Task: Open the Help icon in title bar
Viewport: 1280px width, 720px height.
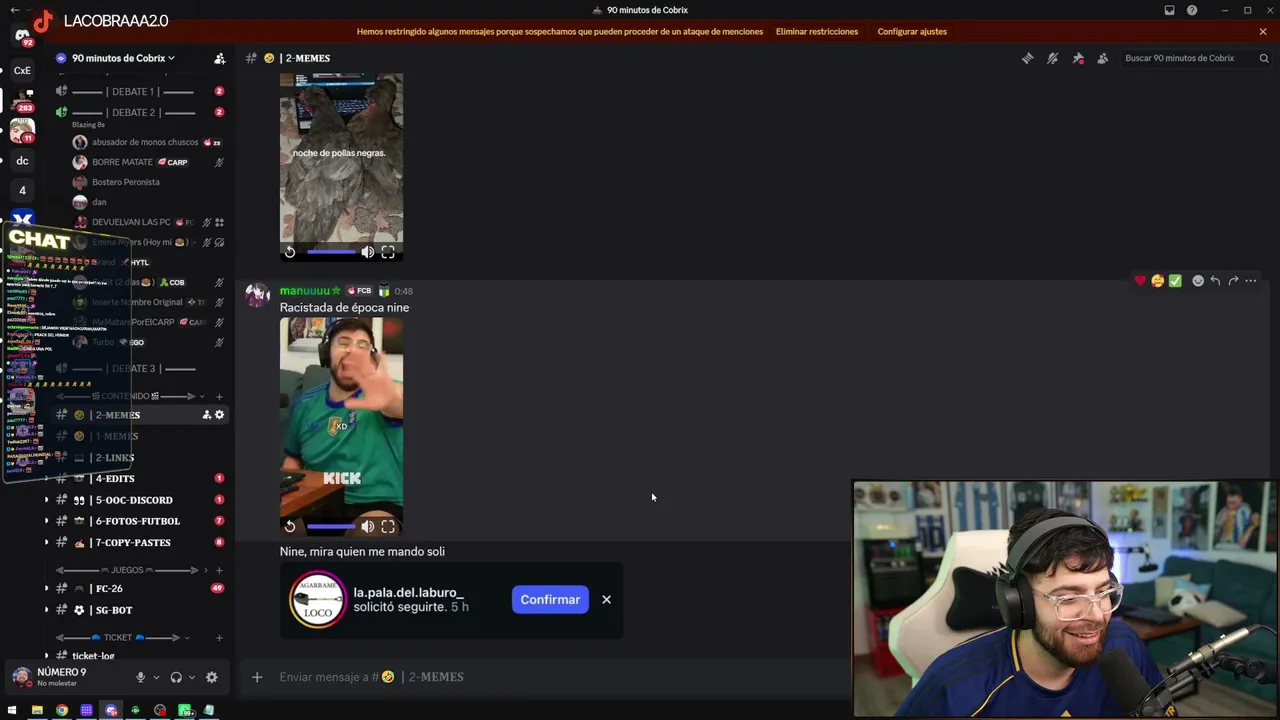Action: [x=1192, y=10]
